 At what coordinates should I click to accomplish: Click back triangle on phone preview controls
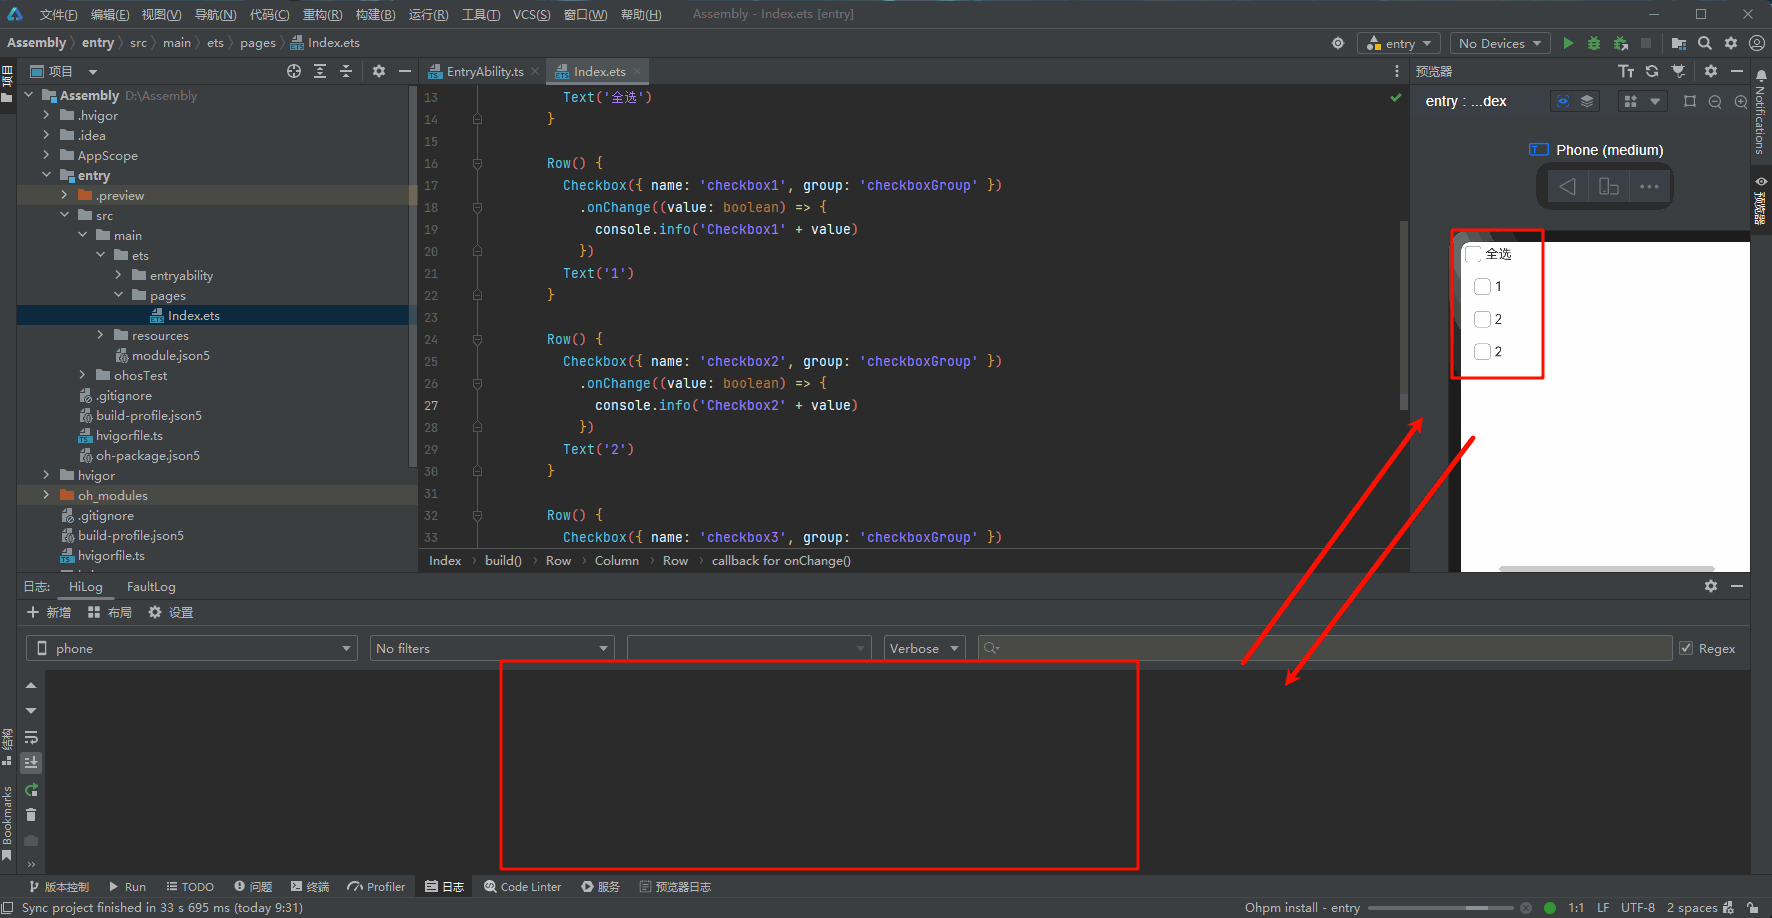click(x=1568, y=186)
